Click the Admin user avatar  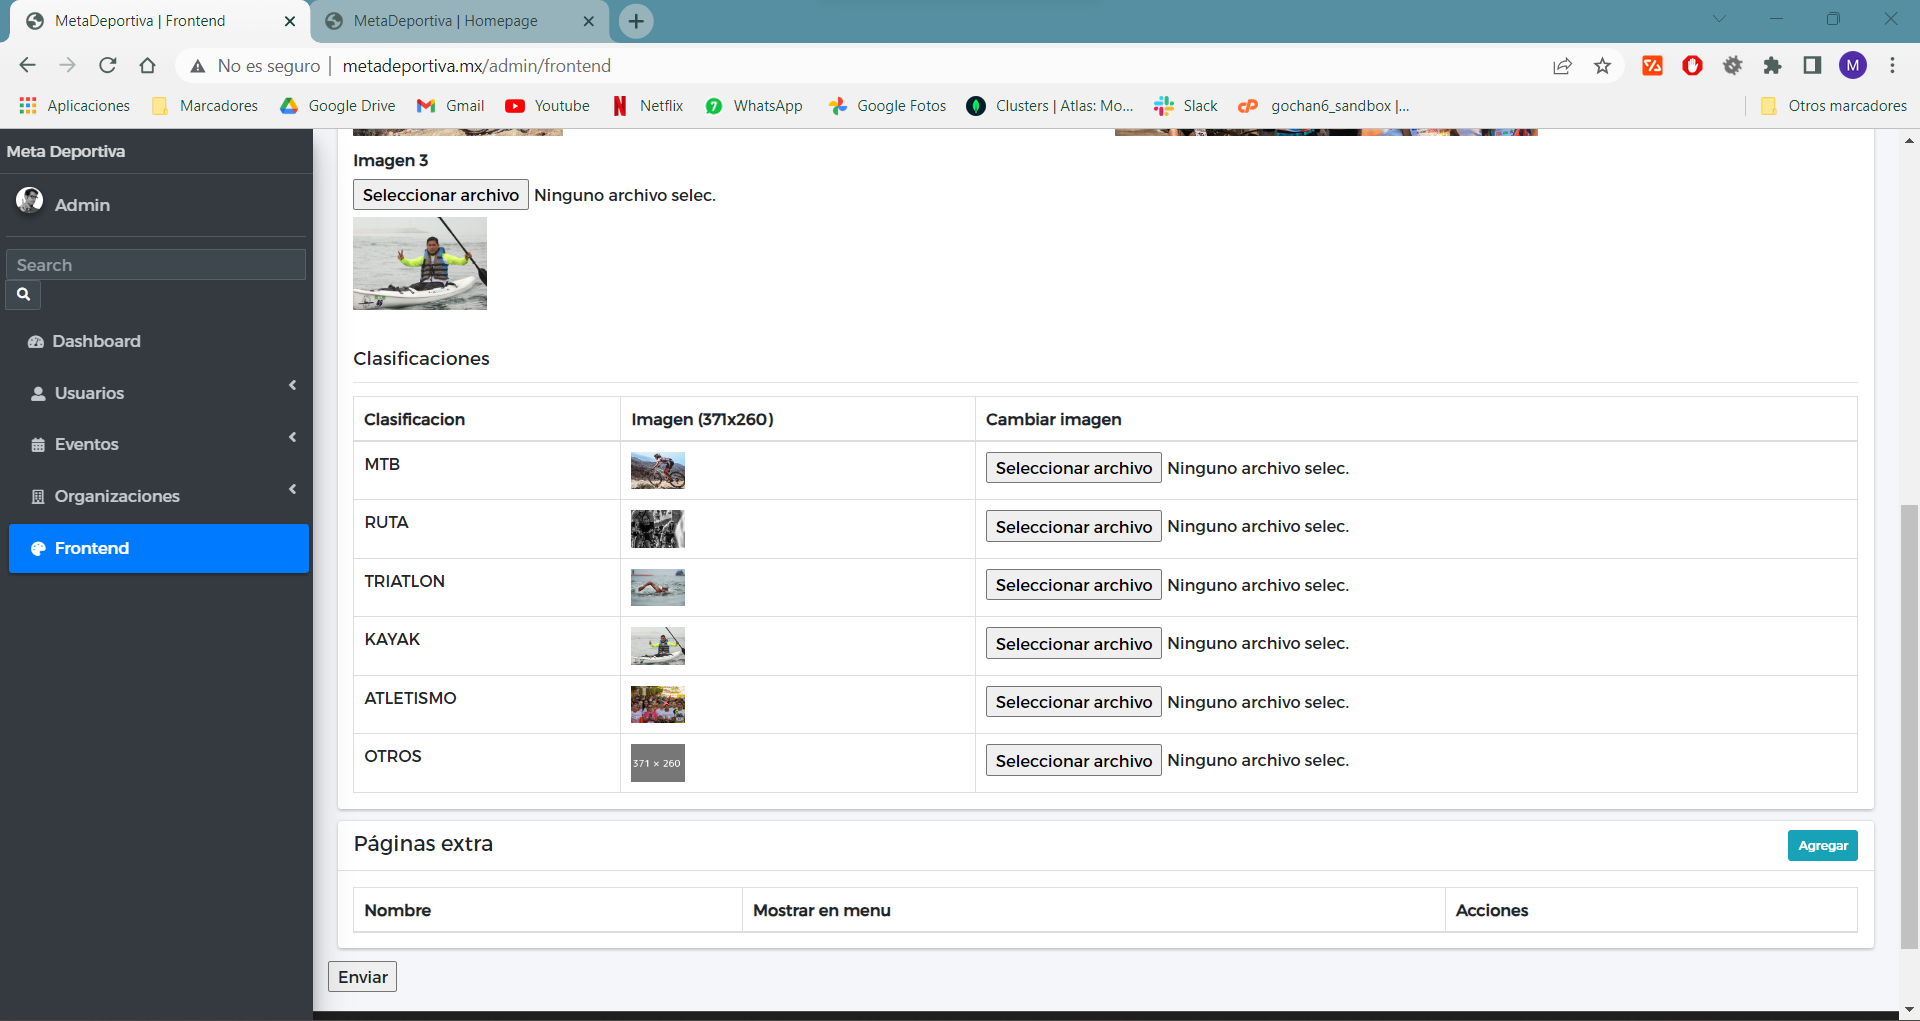coord(29,201)
